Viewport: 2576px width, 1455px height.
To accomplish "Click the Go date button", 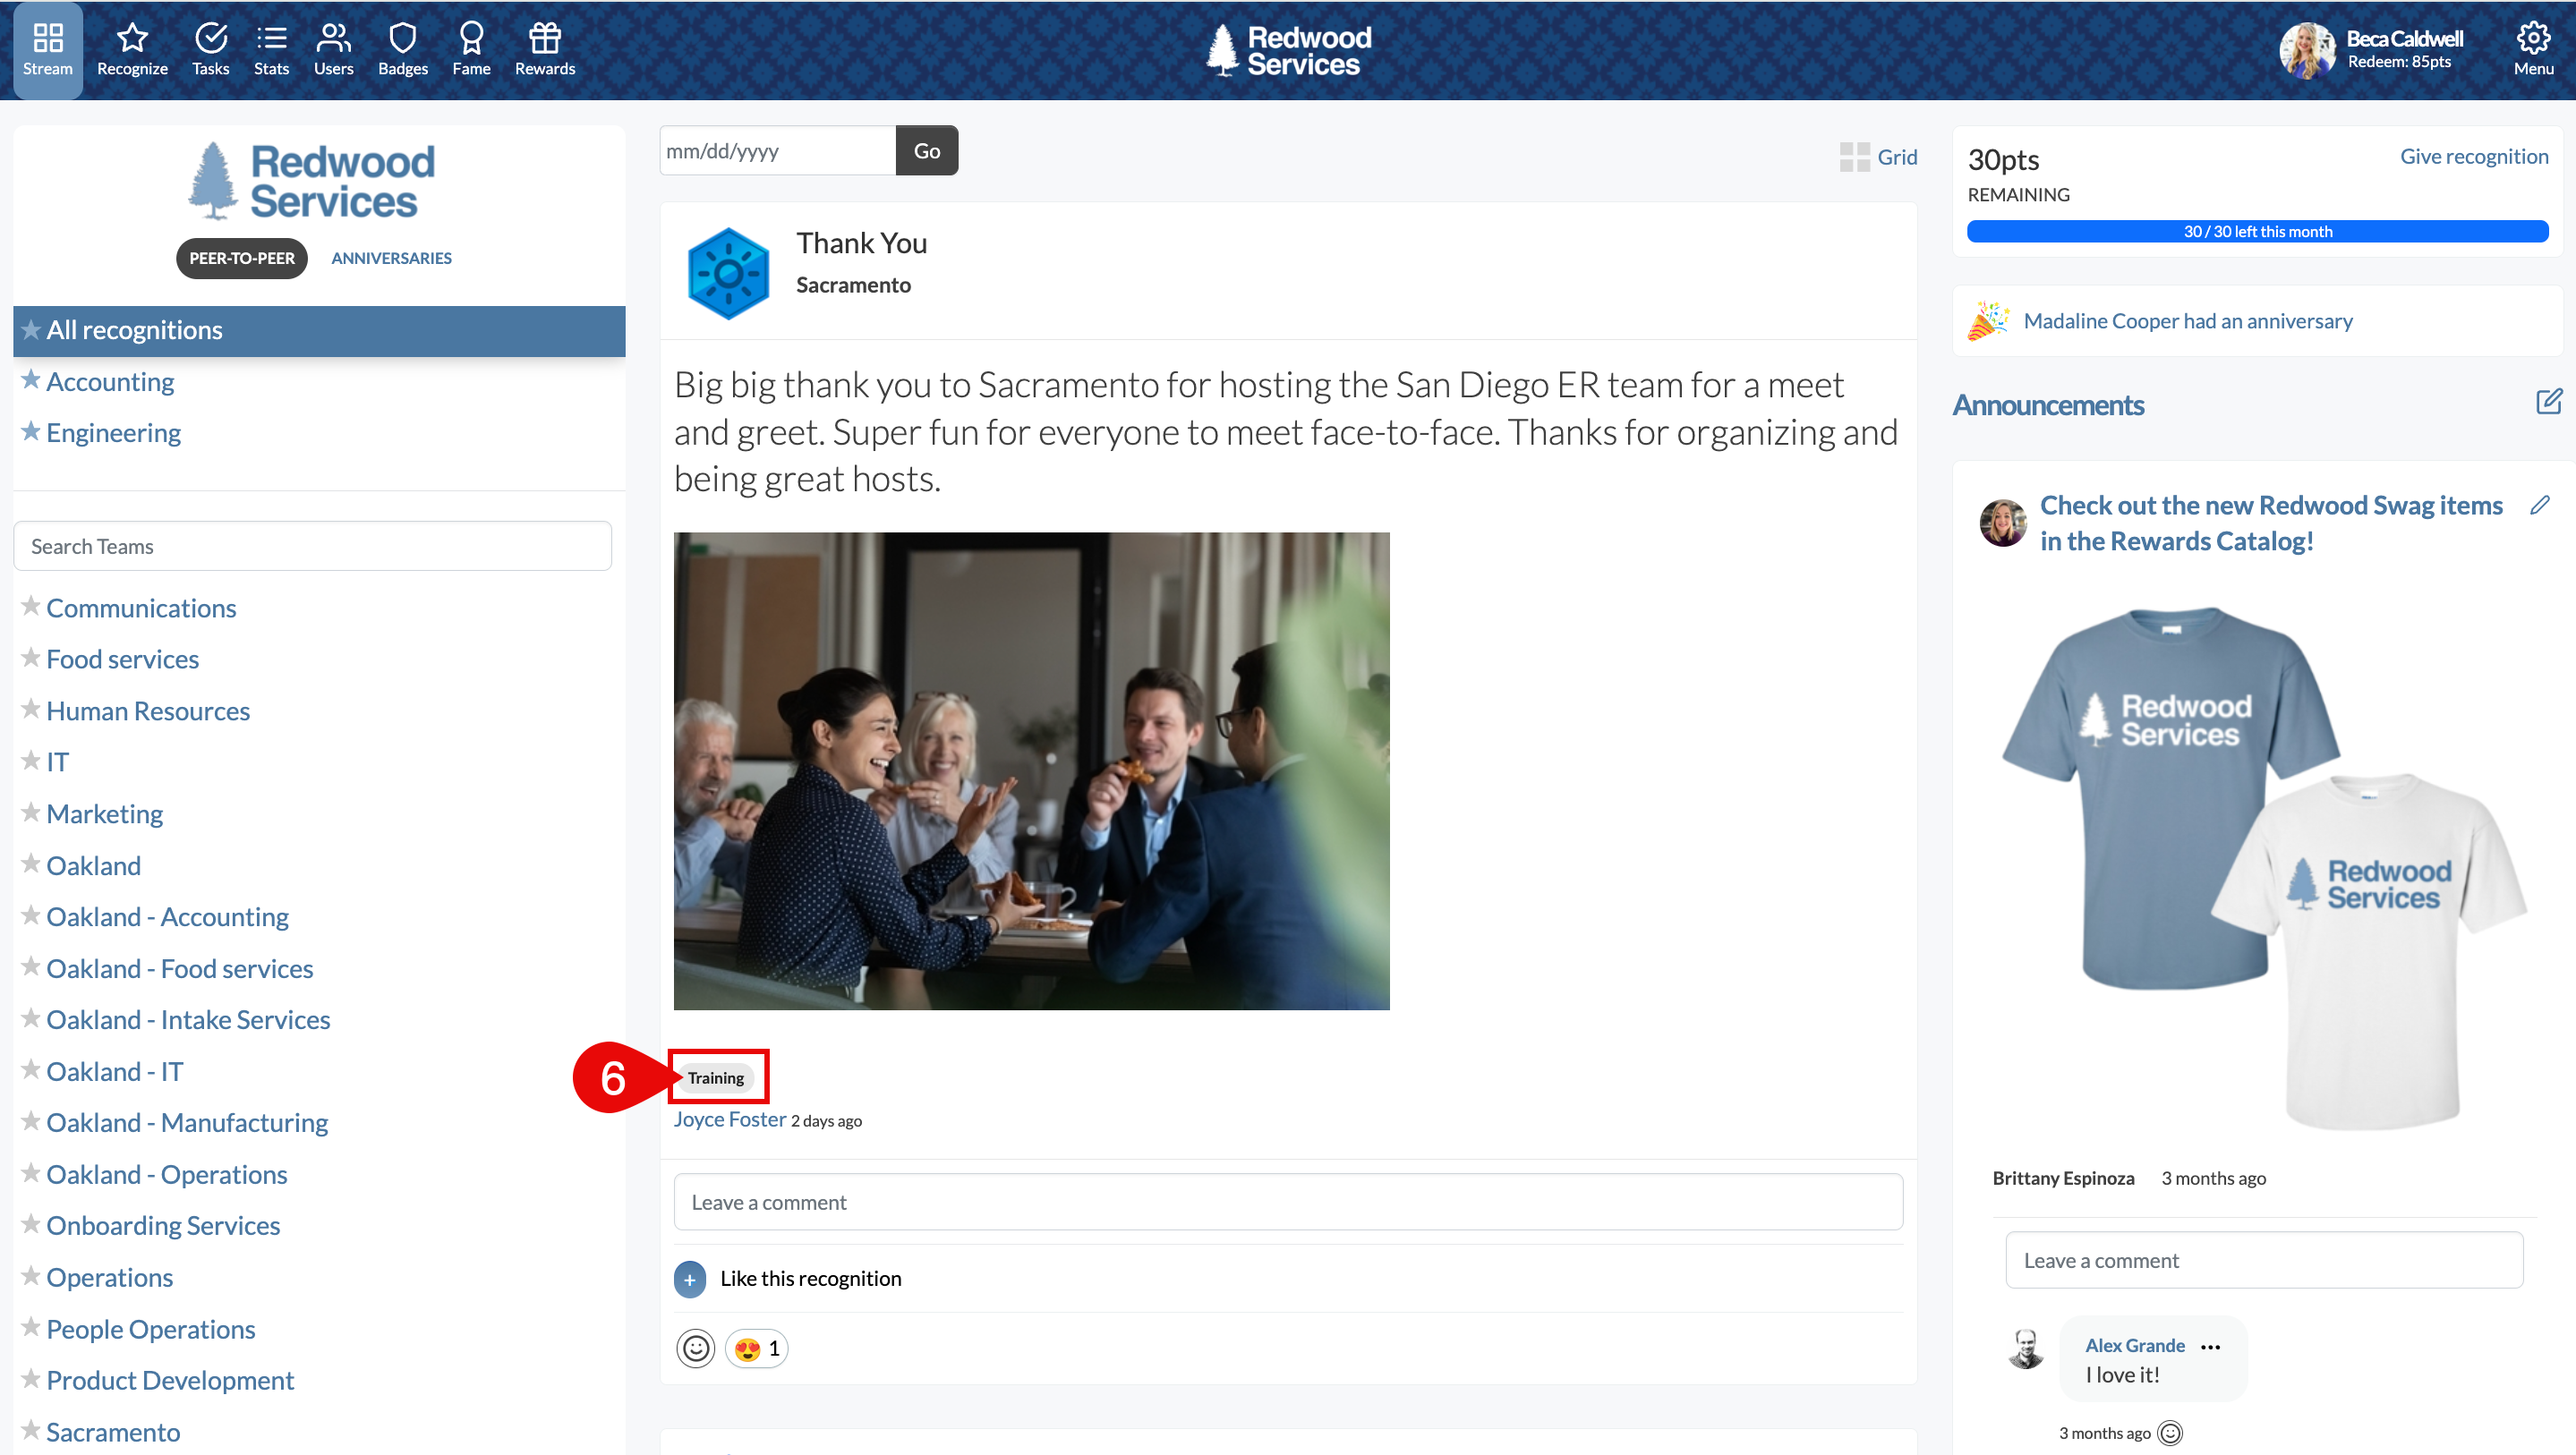I will [x=926, y=150].
